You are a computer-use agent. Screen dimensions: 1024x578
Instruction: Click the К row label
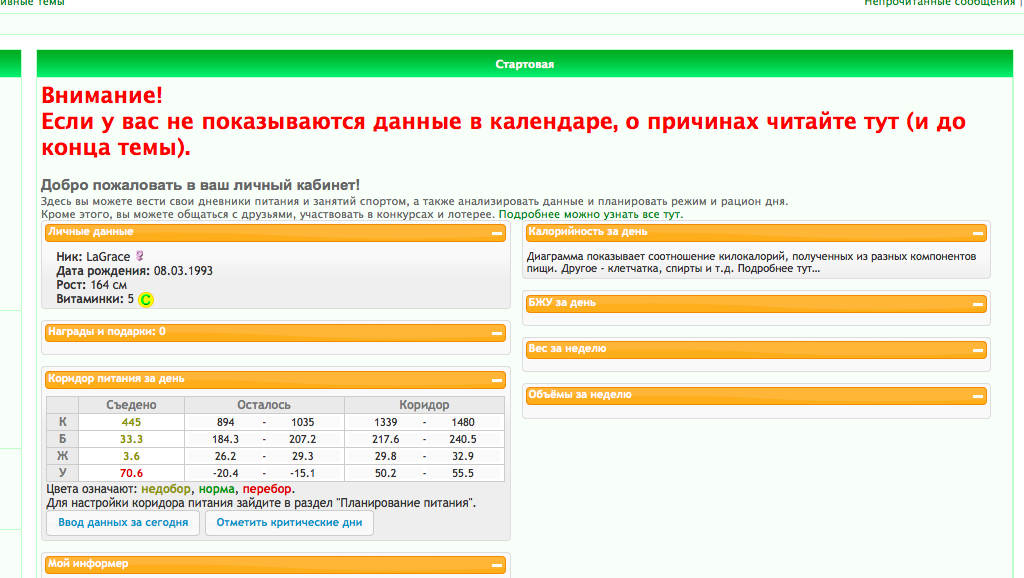(x=63, y=422)
